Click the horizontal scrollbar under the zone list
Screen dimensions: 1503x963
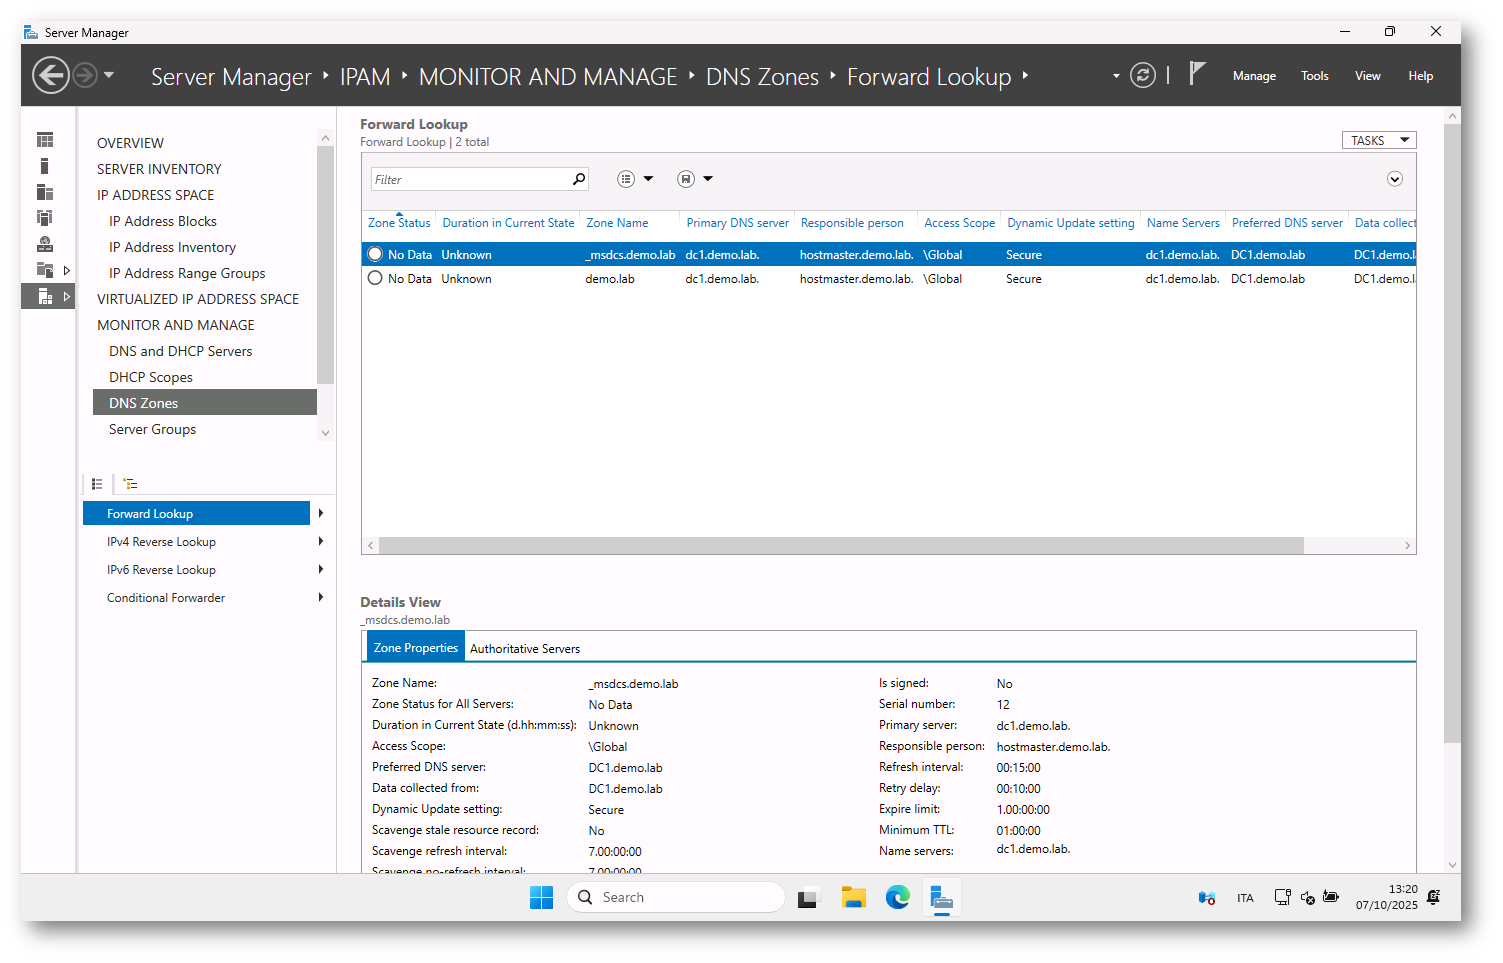click(x=840, y=546)
